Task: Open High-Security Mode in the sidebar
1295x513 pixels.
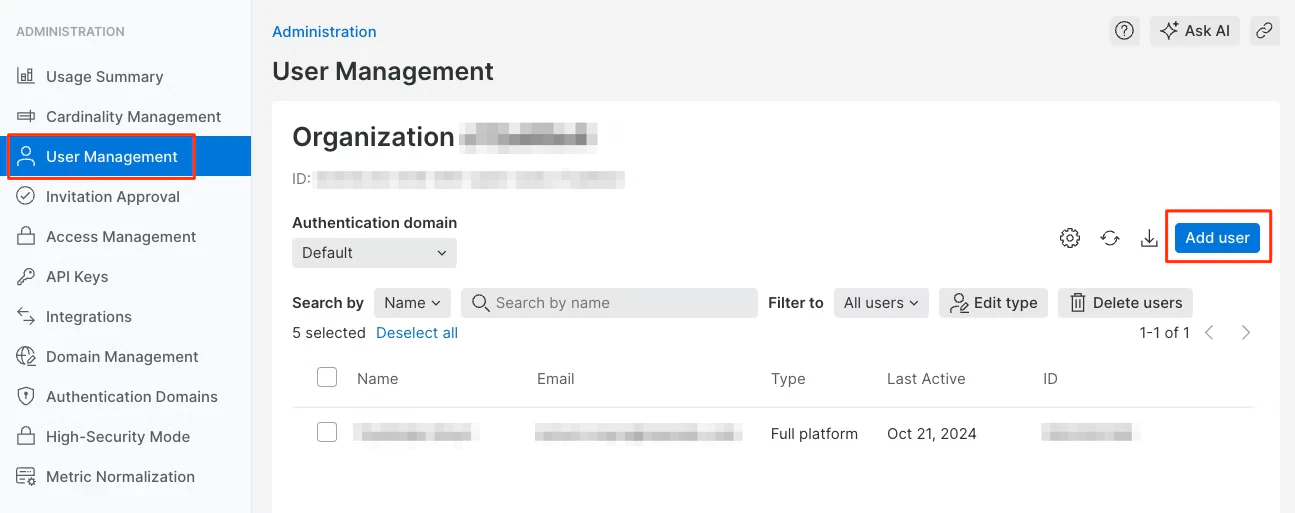Action: (125, 436)
